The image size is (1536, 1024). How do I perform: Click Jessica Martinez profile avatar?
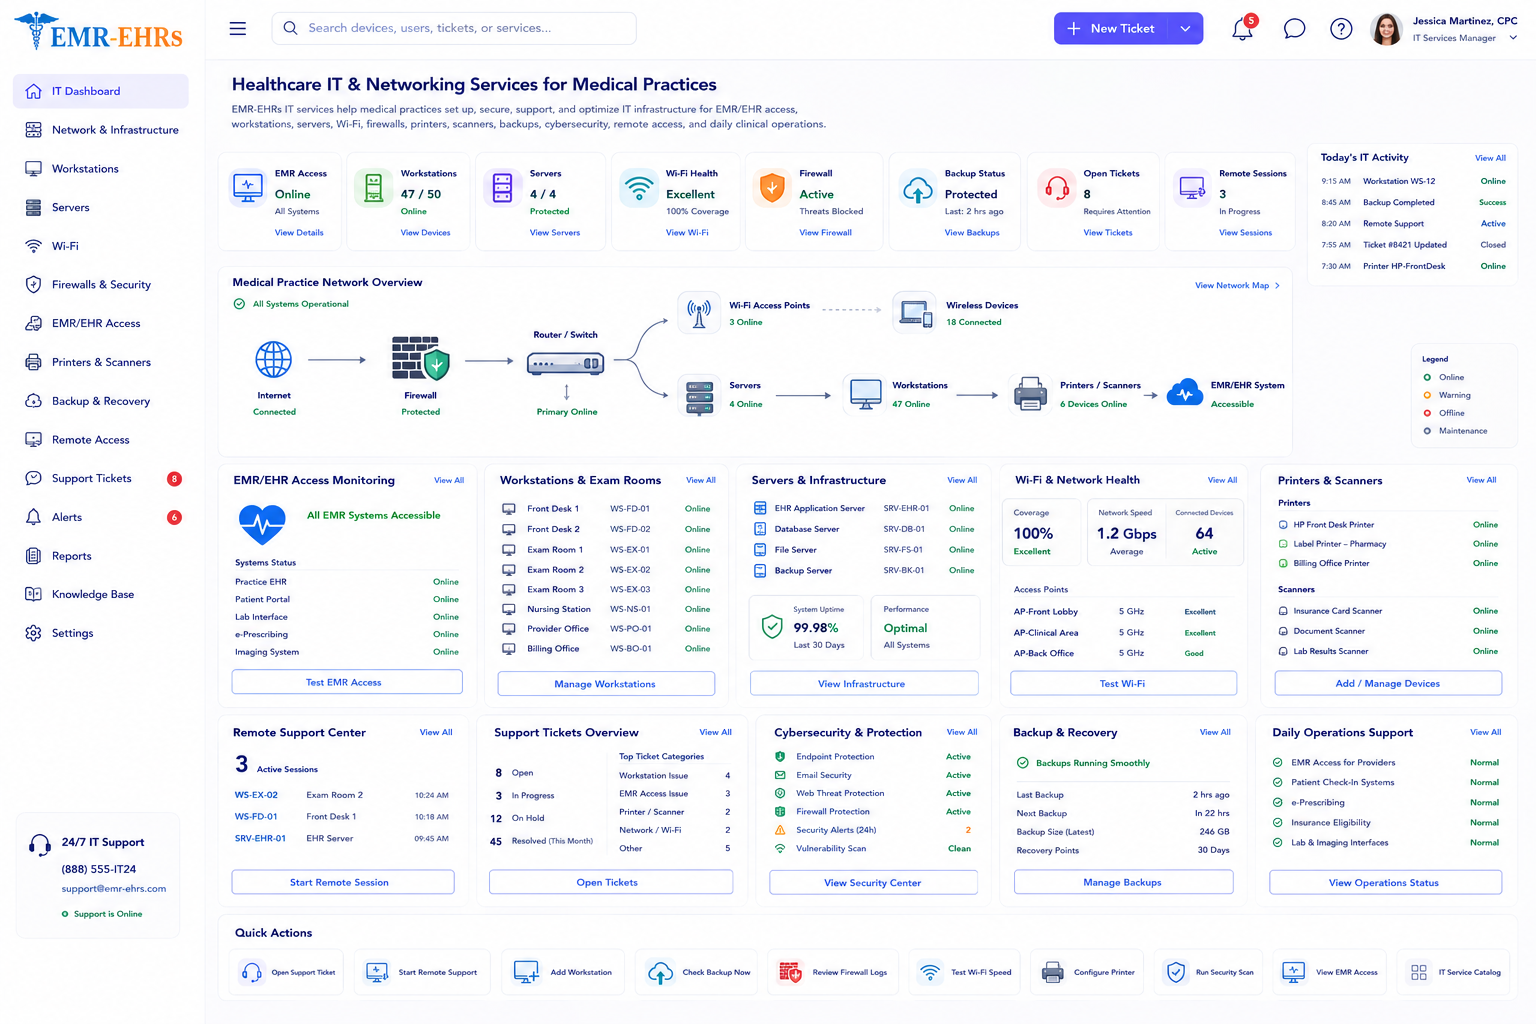[1386, 29]
